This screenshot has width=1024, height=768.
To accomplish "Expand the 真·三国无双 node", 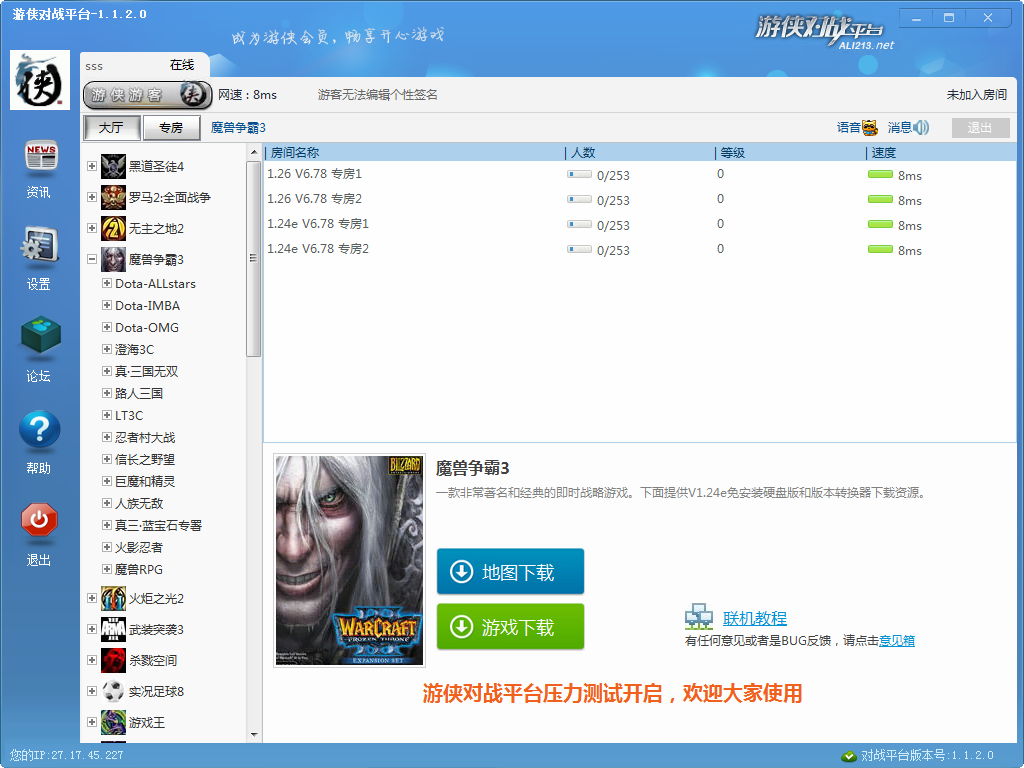I will tap(106, 371).
